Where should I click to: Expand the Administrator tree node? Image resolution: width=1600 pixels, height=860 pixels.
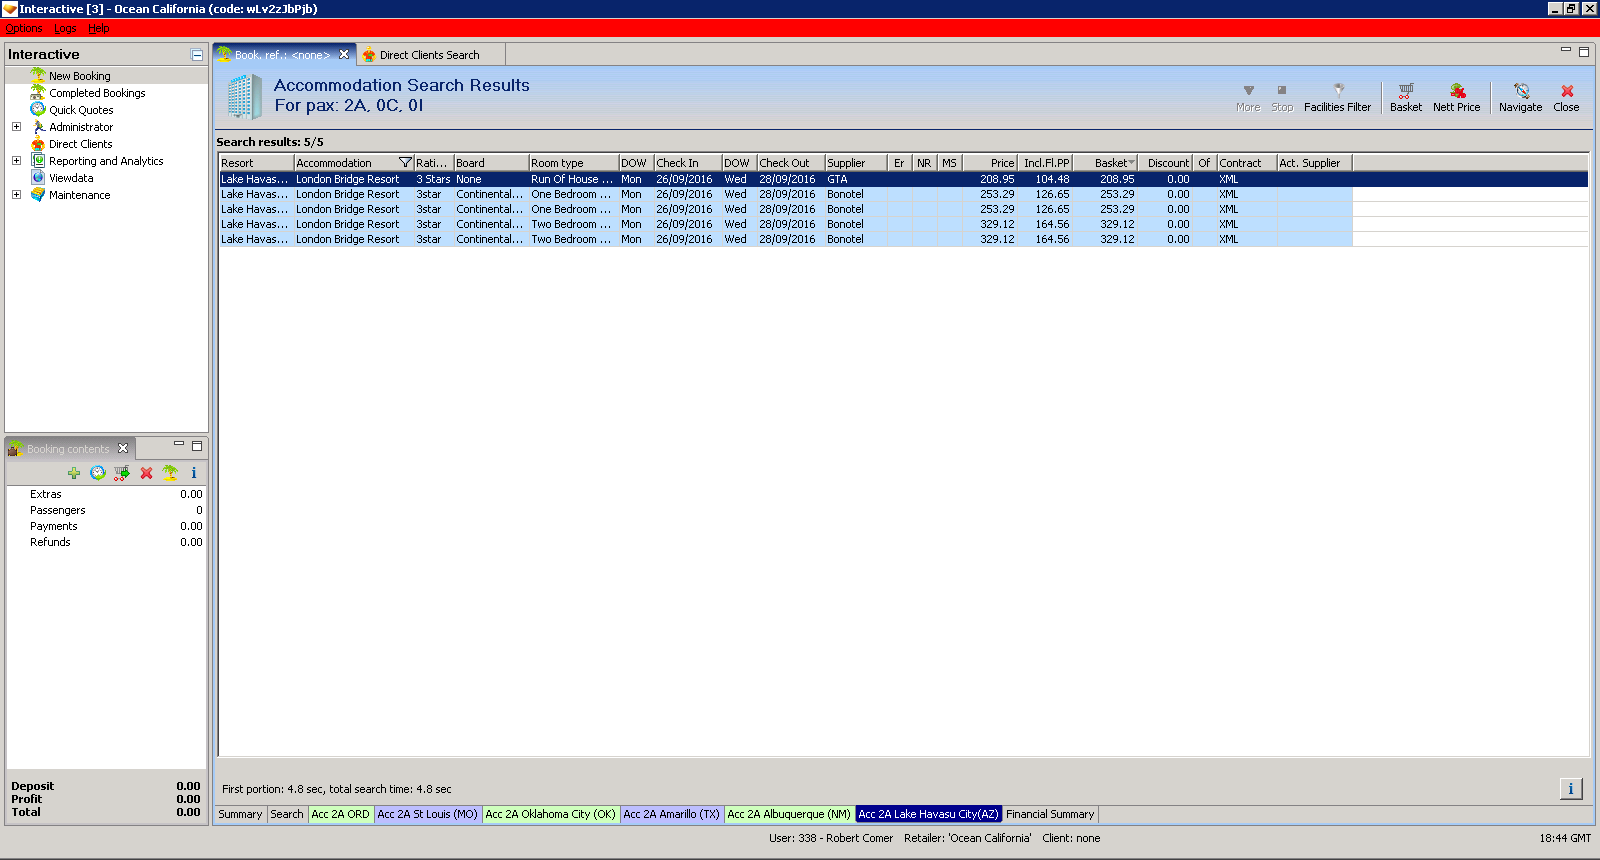[x=16, y=127]
